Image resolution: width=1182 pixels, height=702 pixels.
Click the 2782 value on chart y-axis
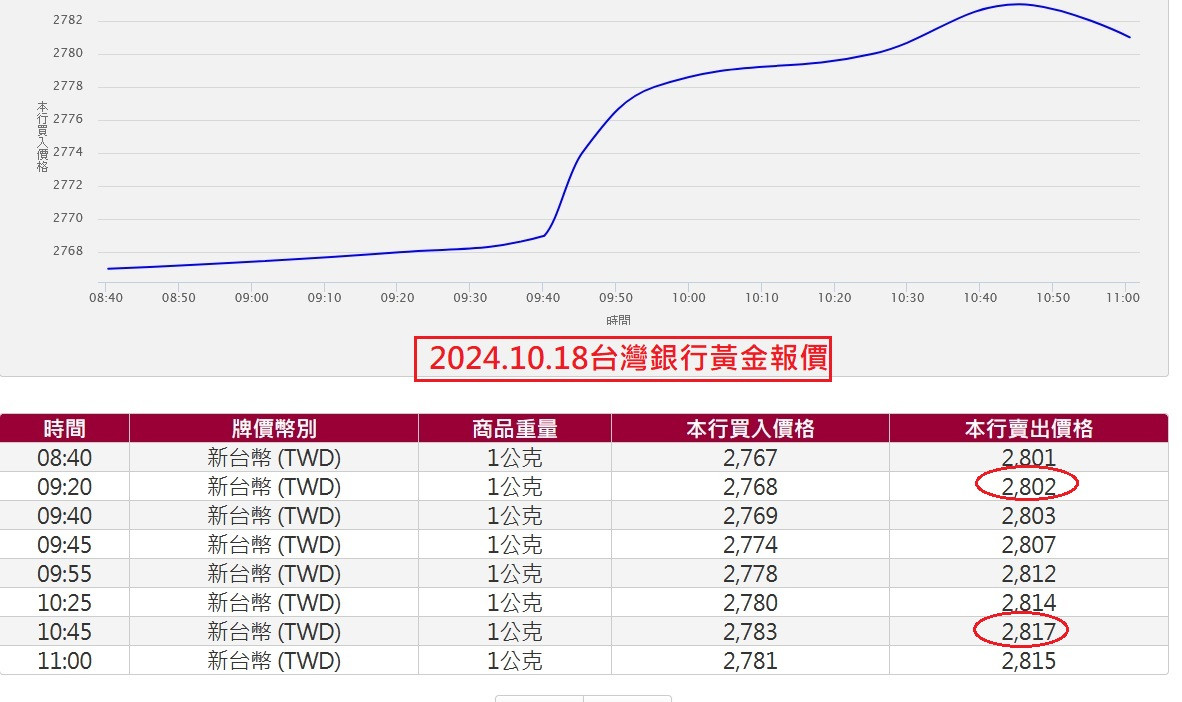click(x=68, y=20)
